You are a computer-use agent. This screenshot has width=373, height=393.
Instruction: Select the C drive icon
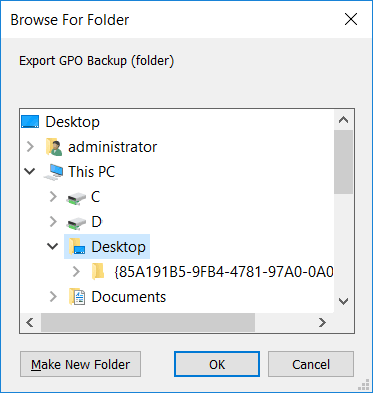[x=76, y=199]
